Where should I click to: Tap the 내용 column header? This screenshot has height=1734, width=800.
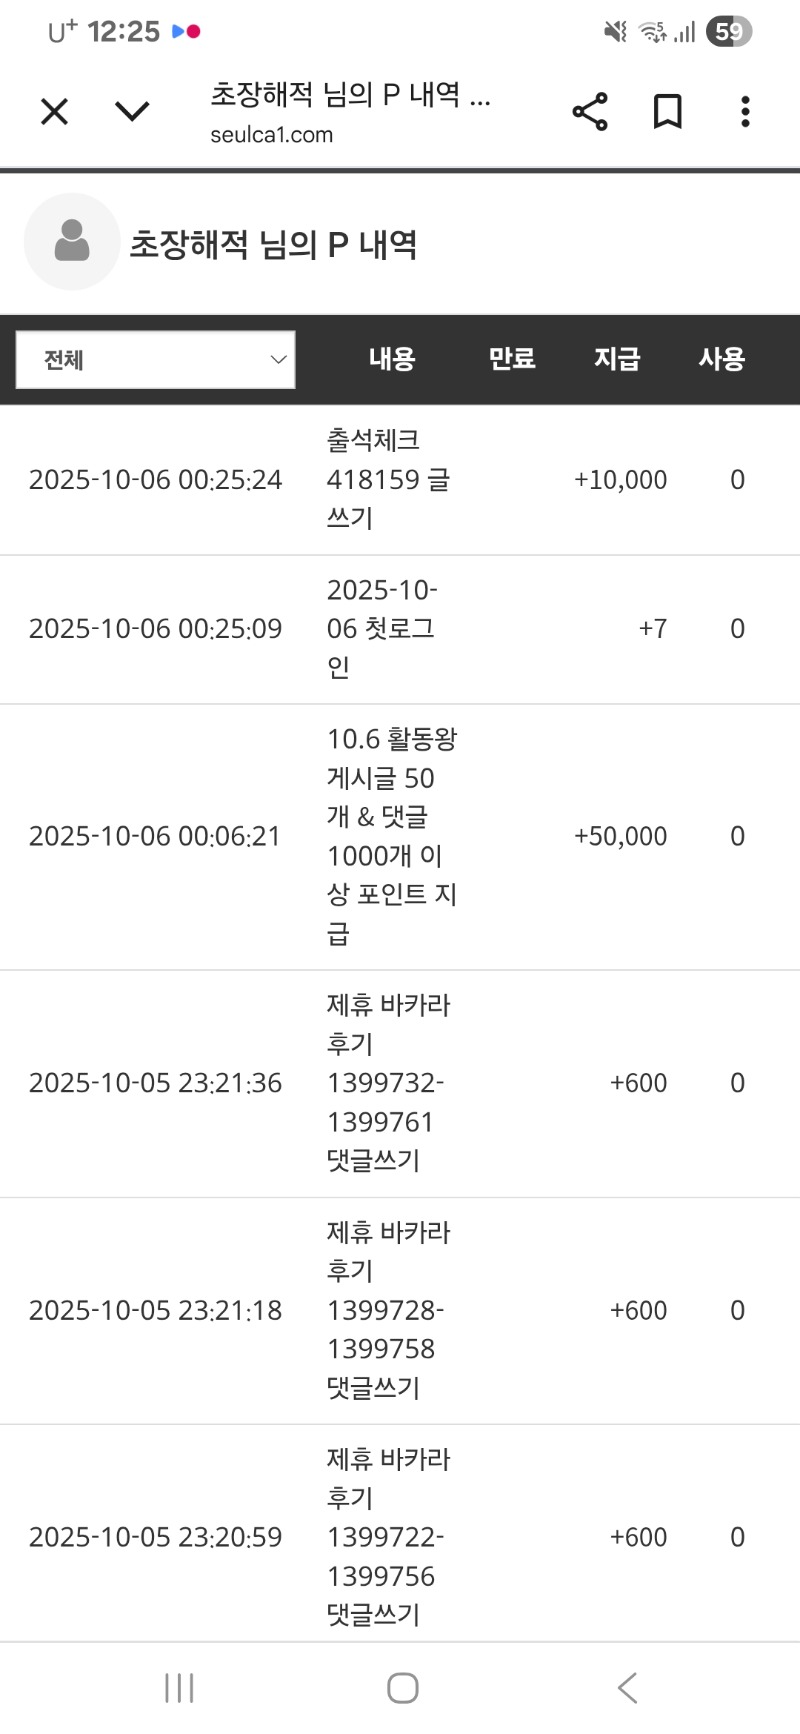[x=391, y=359]
